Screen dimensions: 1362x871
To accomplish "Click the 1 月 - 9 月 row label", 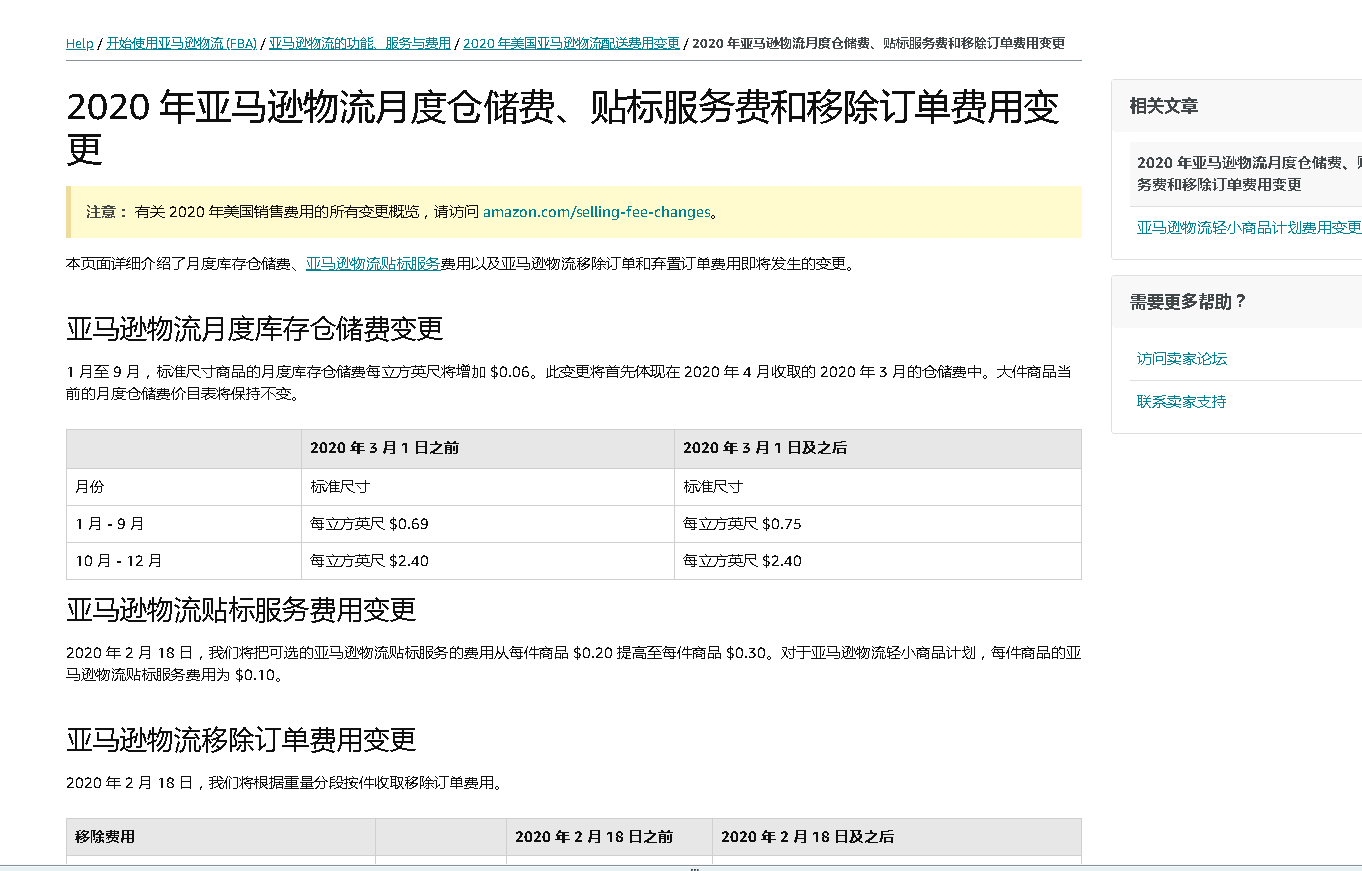I will coord(184,523).
